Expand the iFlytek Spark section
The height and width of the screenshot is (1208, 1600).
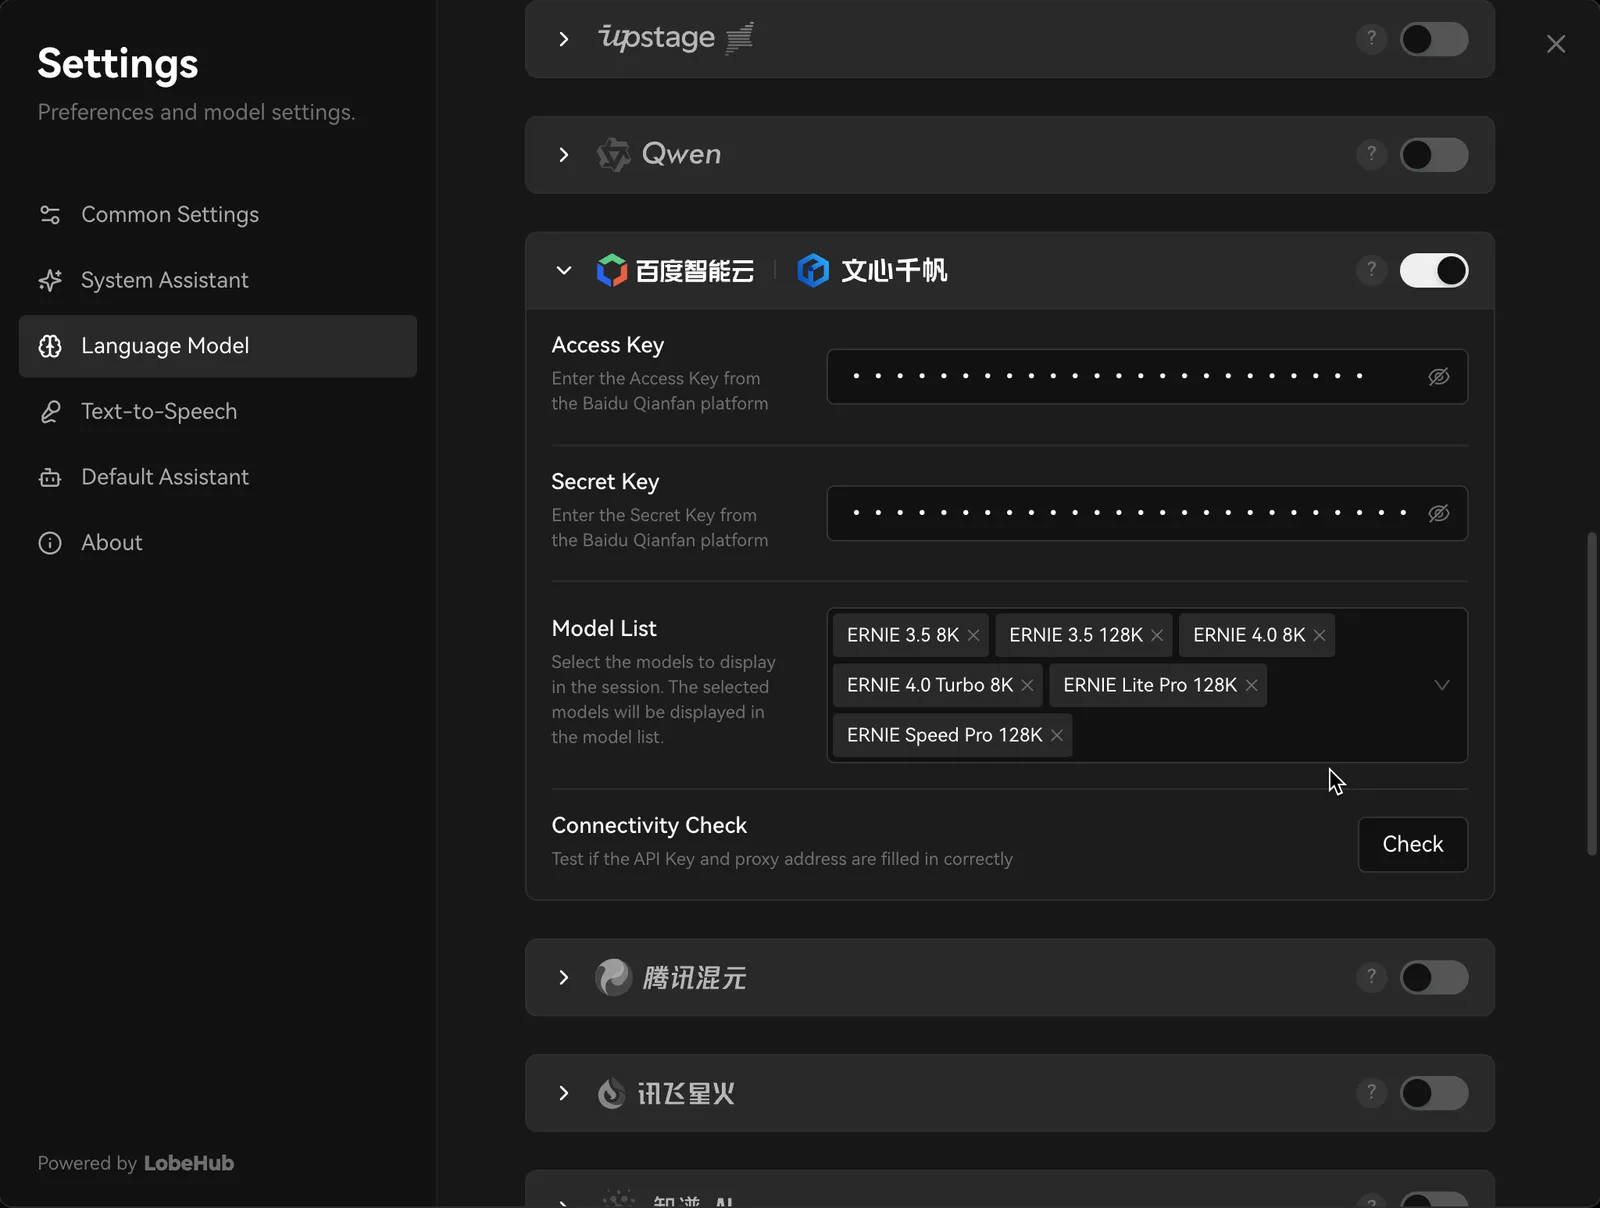click(x=564, y=1093)
